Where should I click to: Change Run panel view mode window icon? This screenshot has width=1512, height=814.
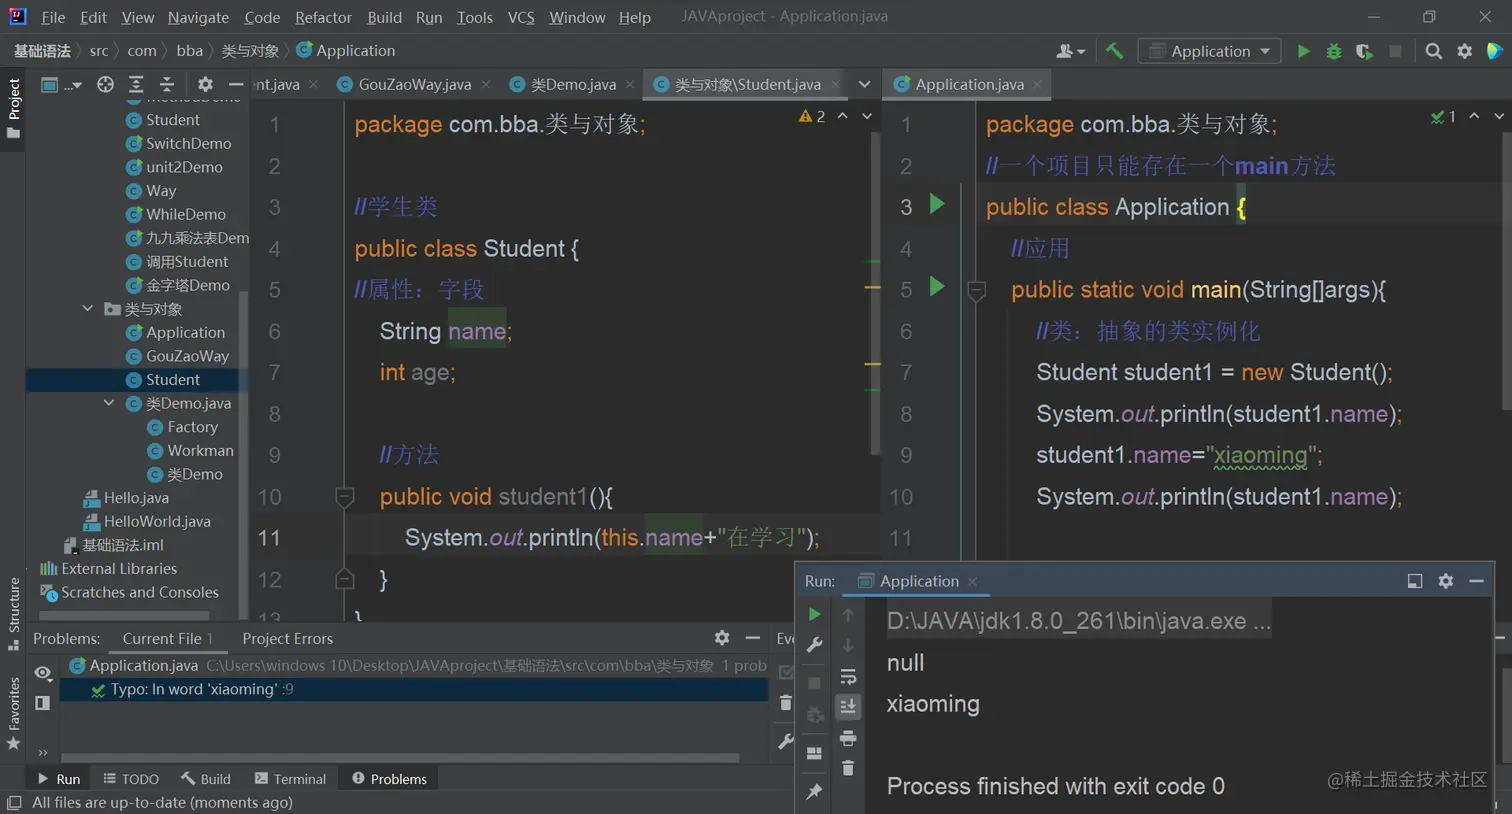click(1415, 581)
